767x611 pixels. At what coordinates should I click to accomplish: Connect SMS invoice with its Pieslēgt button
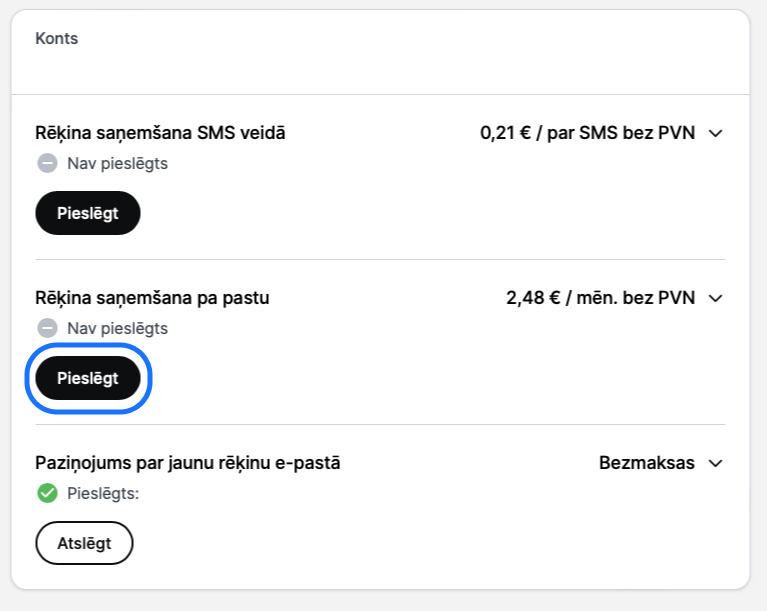tap(88, 213)
